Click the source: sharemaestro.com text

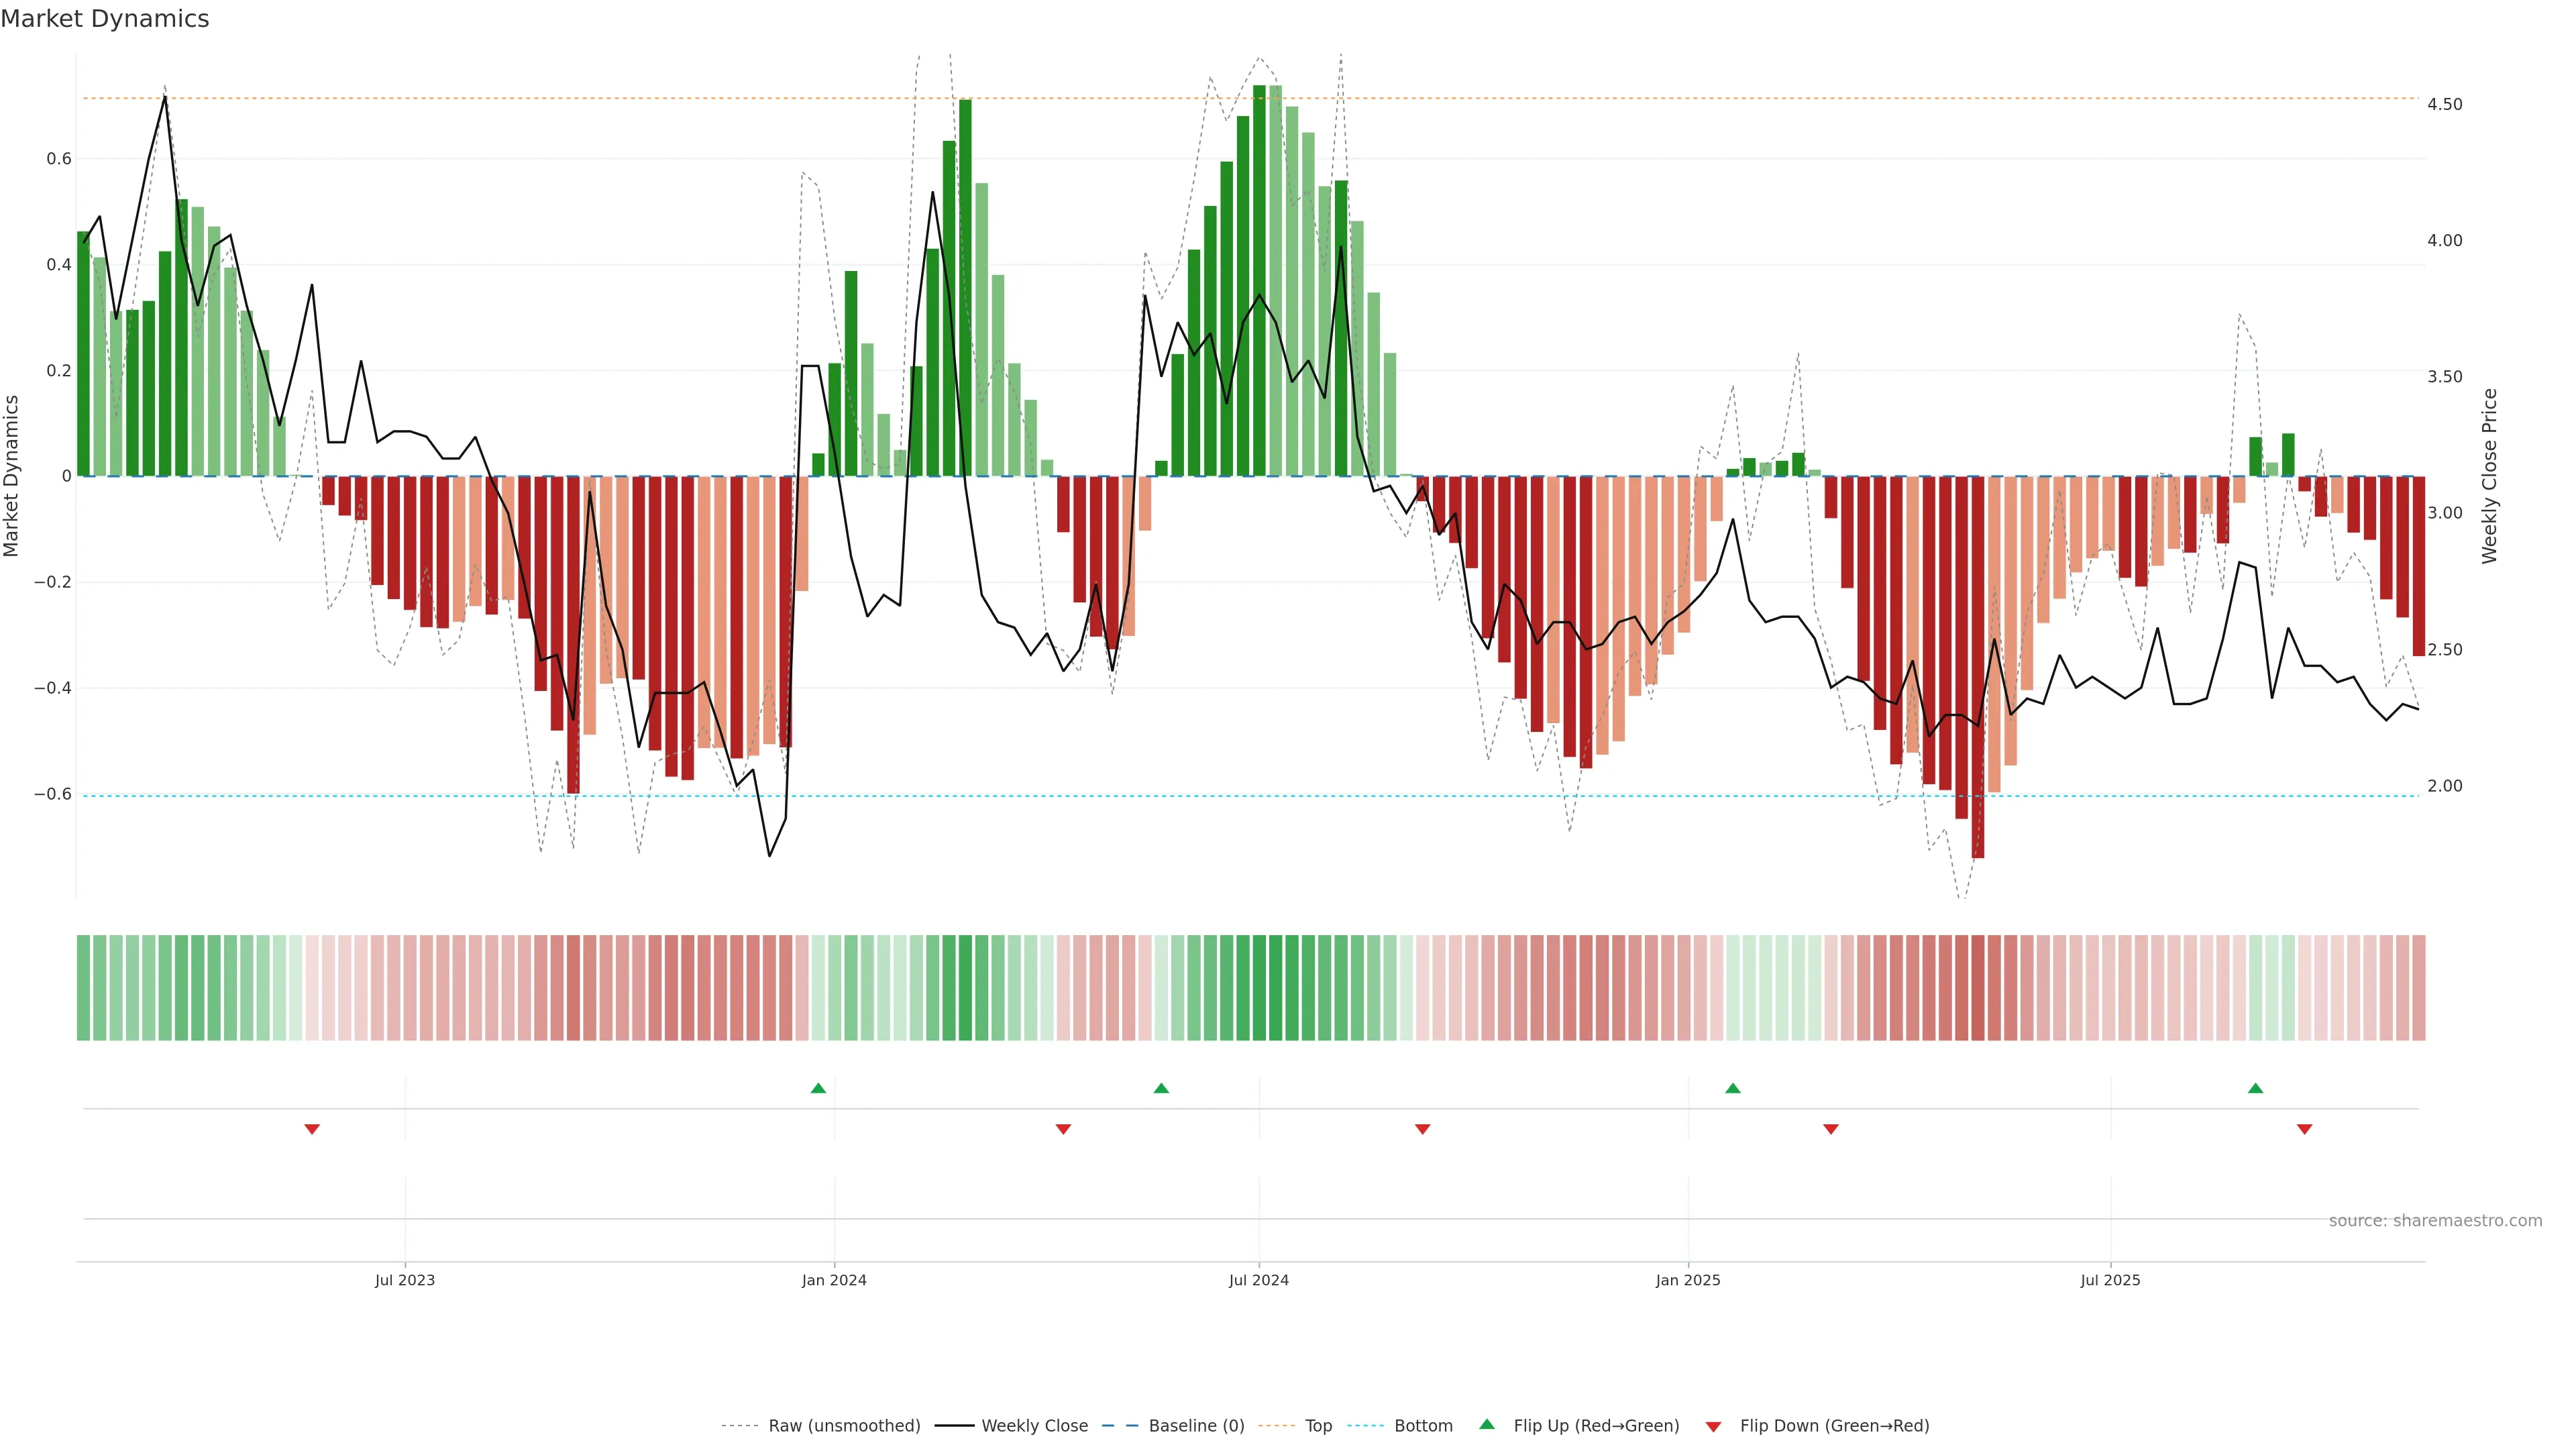tap(2435, 1221)
